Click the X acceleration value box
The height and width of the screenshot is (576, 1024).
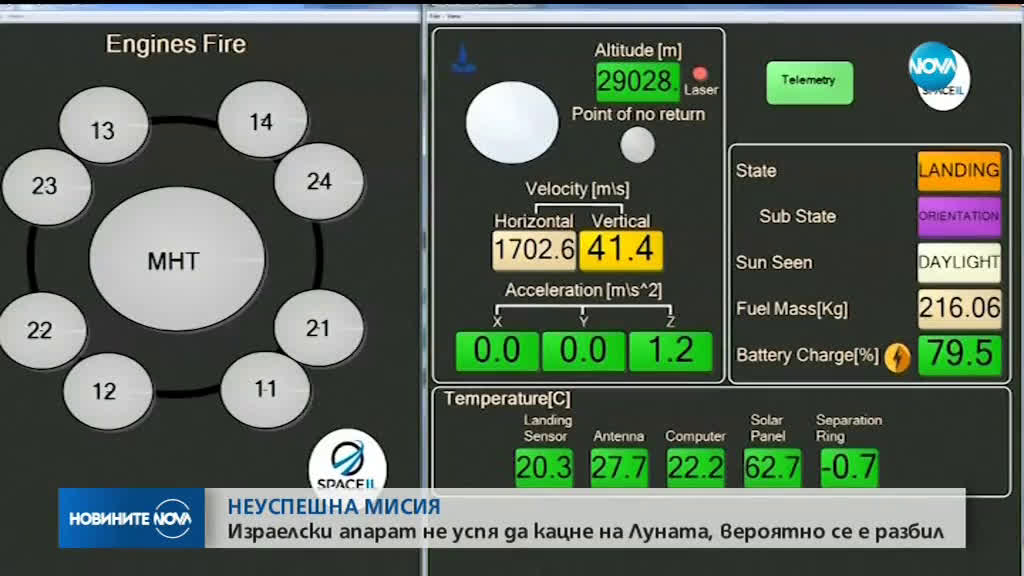[x=497, y=351]
